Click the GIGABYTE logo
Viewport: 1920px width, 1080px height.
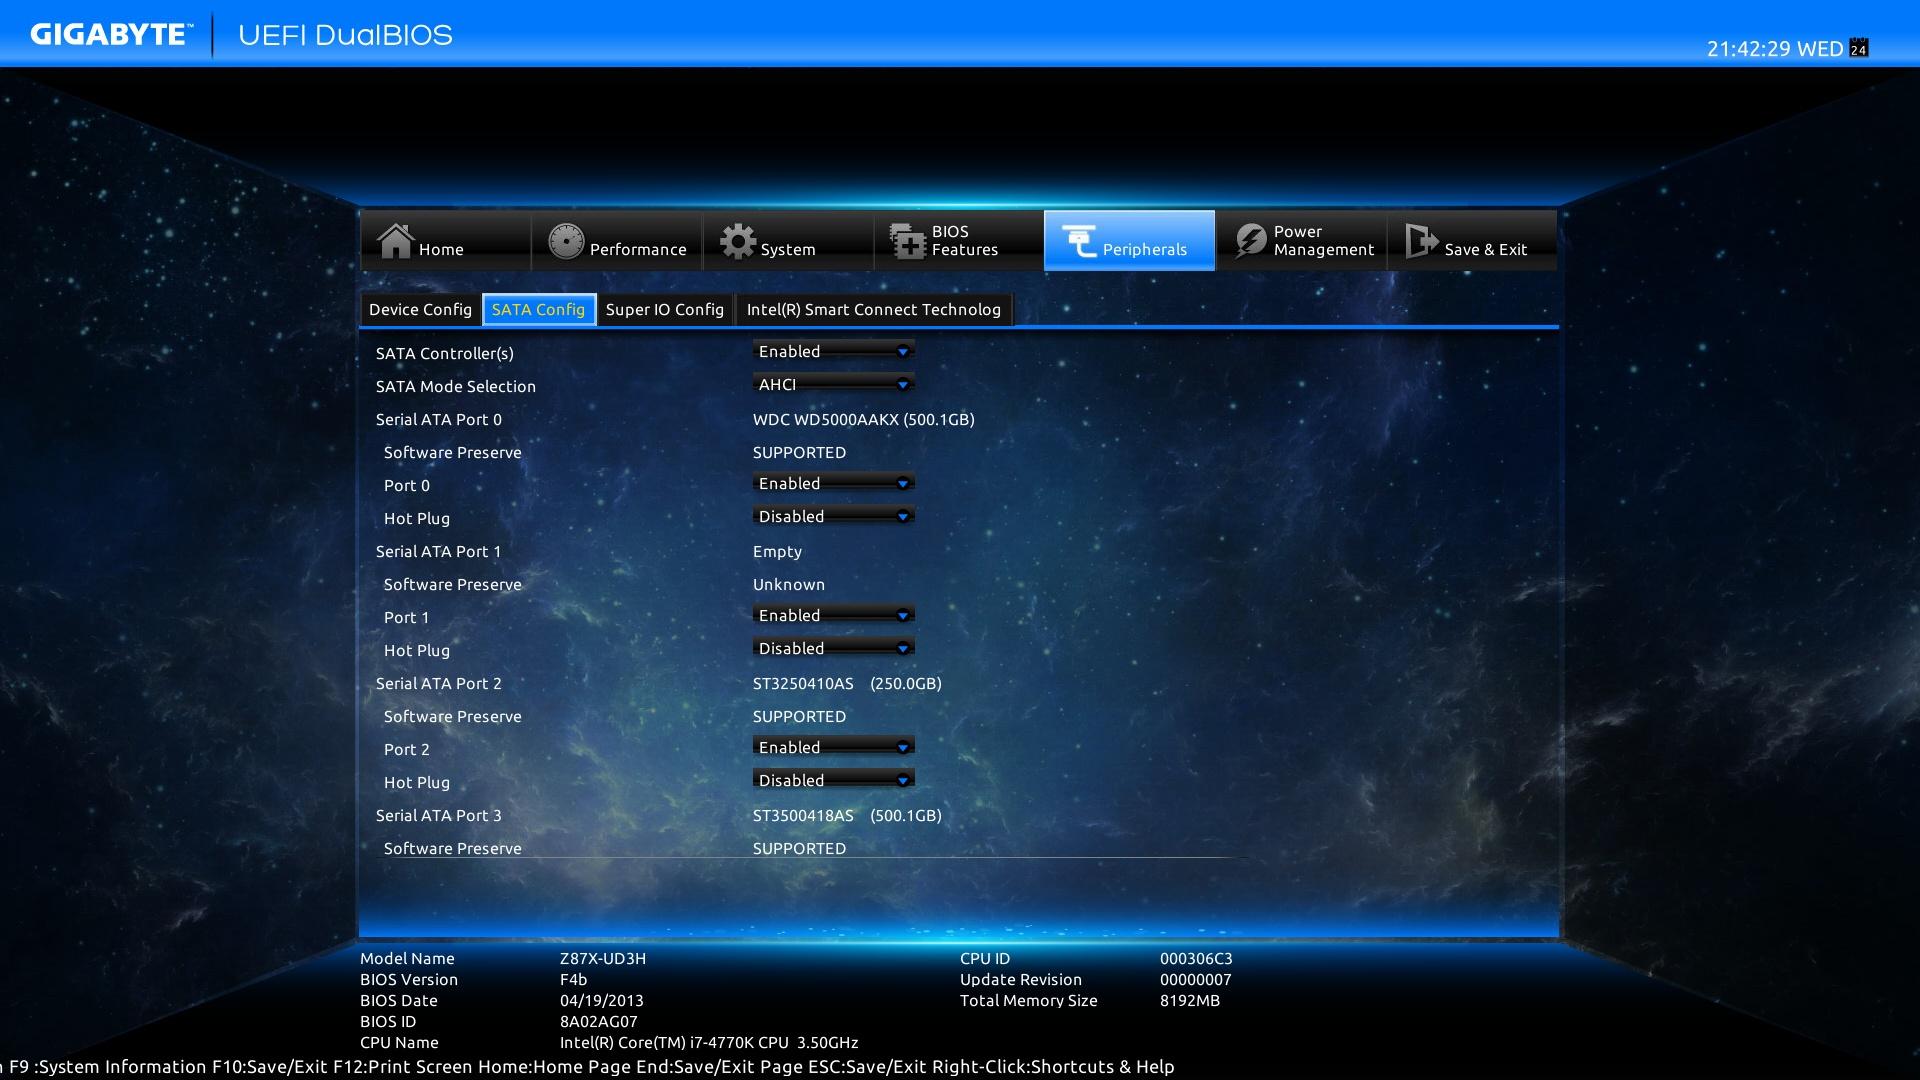111,35
